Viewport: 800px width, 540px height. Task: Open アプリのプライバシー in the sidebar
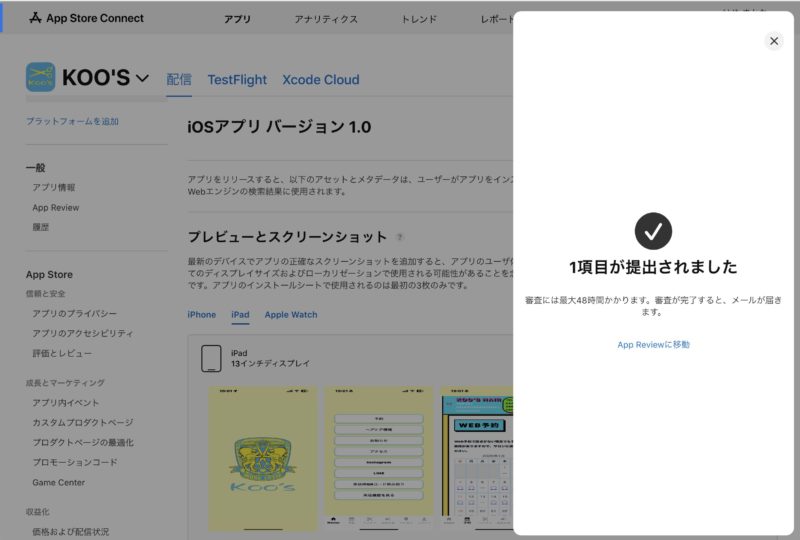(x=74, y=314)
